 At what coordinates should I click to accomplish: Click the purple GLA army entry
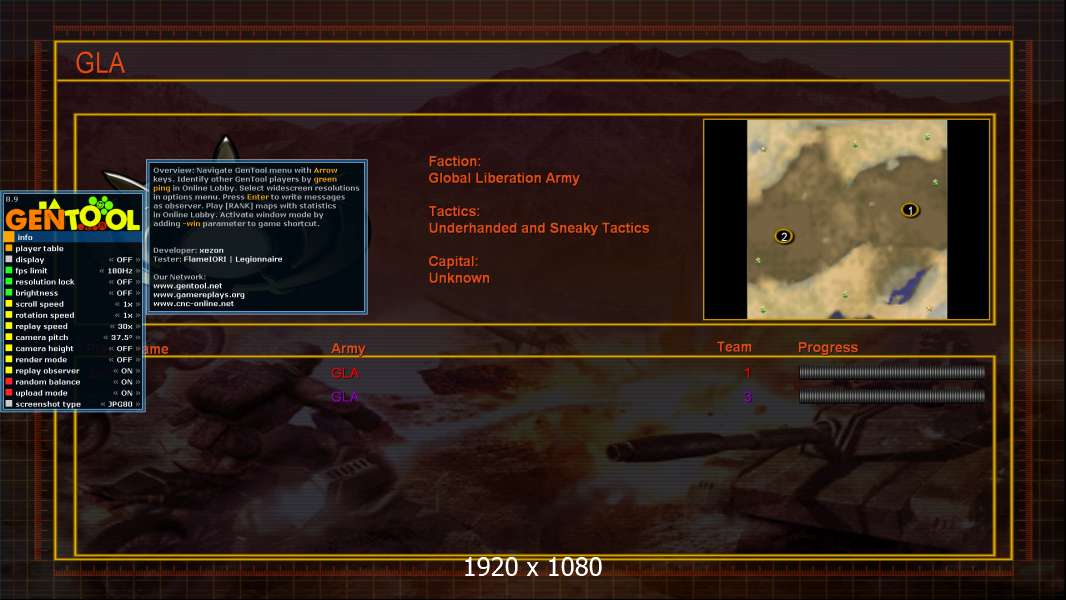tap(345, 397)
